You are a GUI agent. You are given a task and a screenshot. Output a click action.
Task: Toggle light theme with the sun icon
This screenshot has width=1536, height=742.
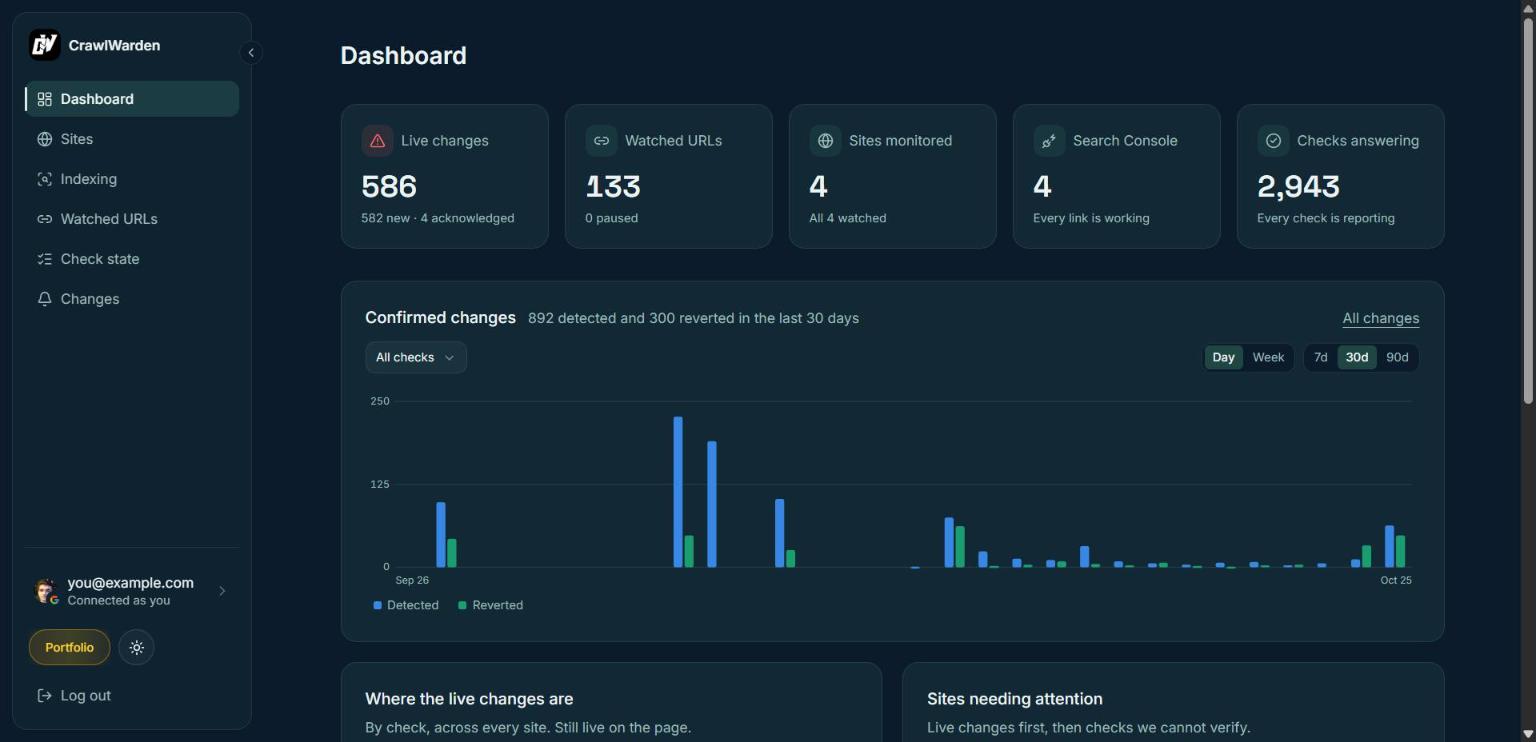(137, 648)
